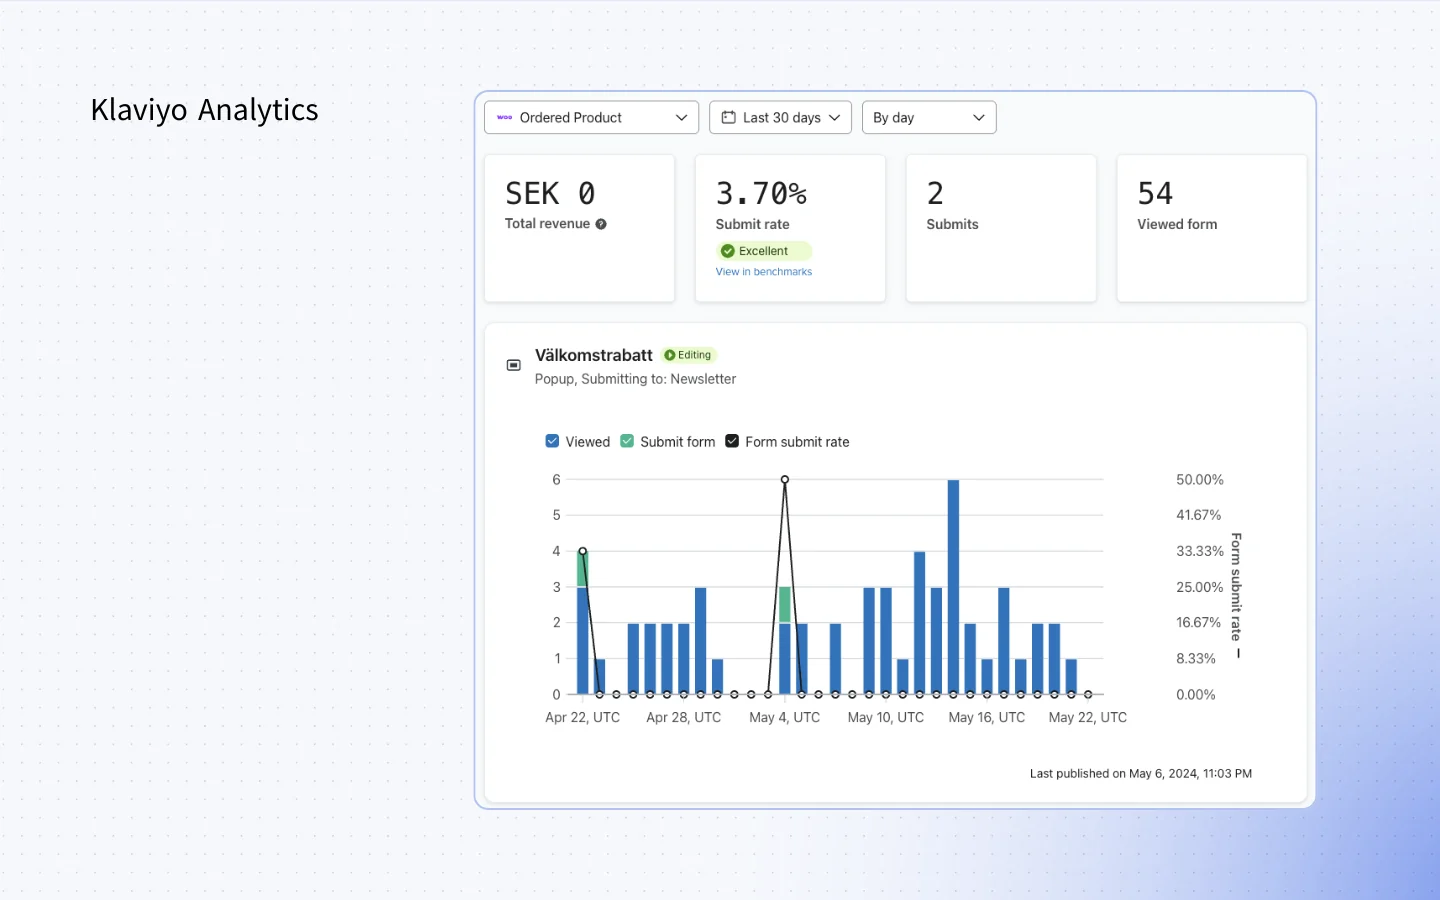Image resolution: width=1440 pixels, height=900 pixels.
Task: Click the May 22, UTC axis label
Action: (1088, 718)
